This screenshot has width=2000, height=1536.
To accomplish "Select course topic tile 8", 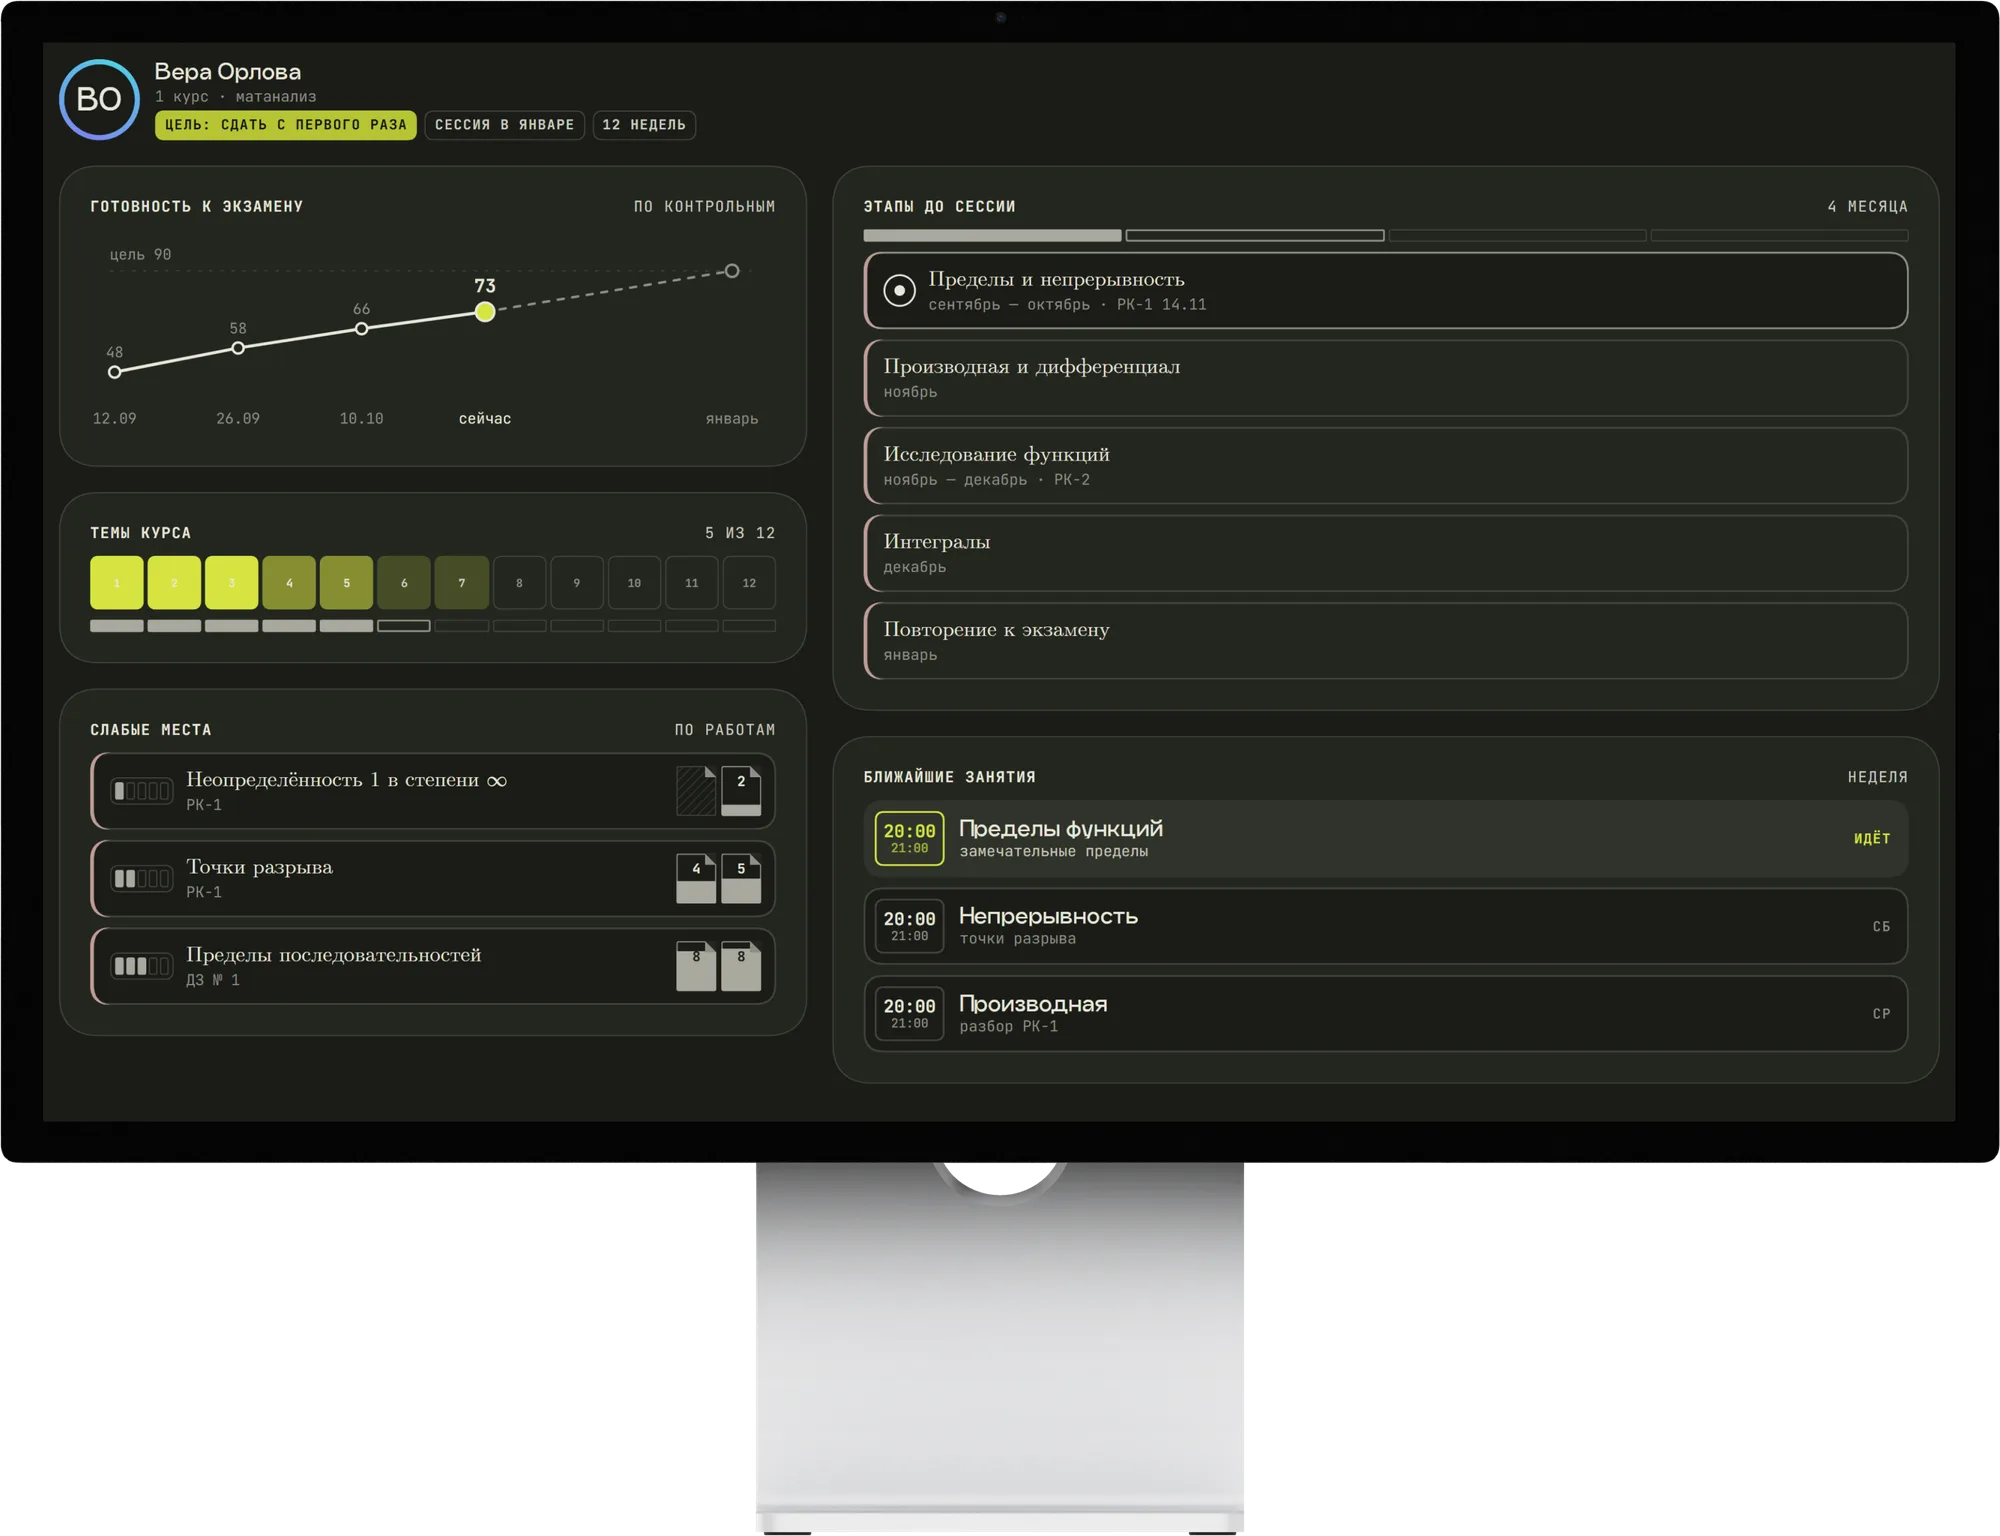I will point(519,582).
